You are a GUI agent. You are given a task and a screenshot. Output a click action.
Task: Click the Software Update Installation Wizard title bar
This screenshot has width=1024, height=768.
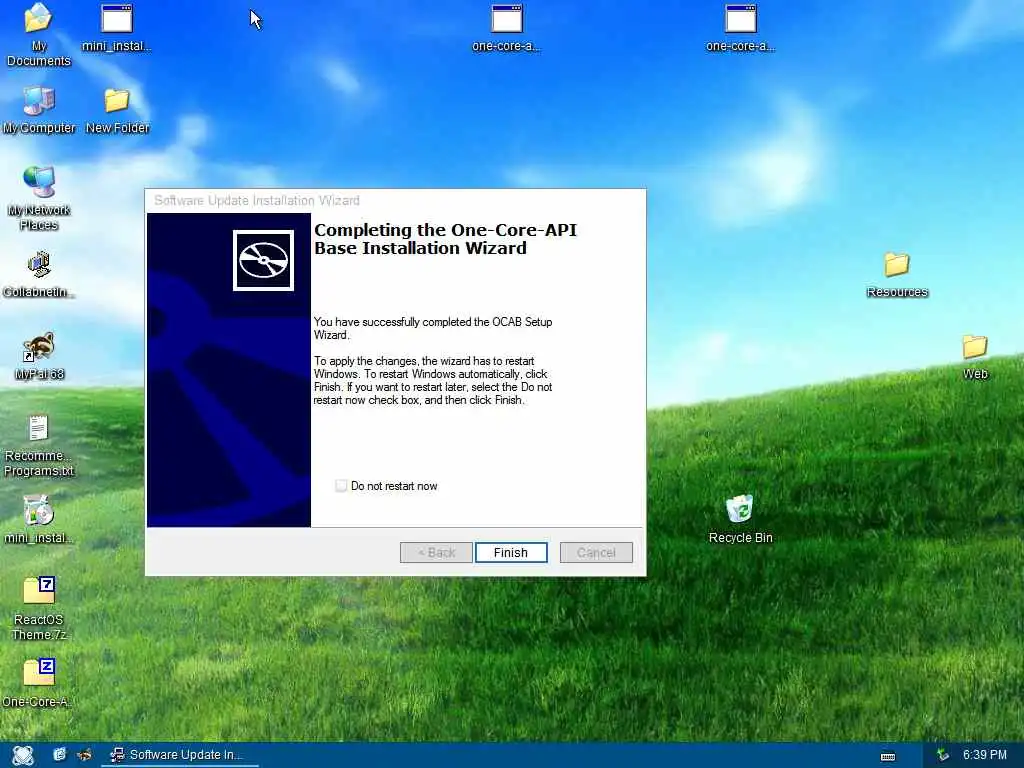click(x=395, y=200)
